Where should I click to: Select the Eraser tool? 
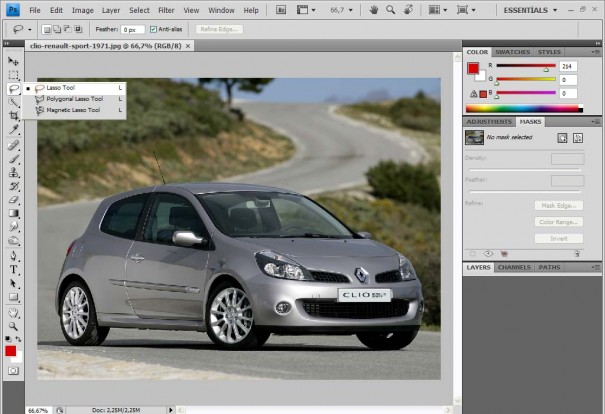(x=14, y=199)
